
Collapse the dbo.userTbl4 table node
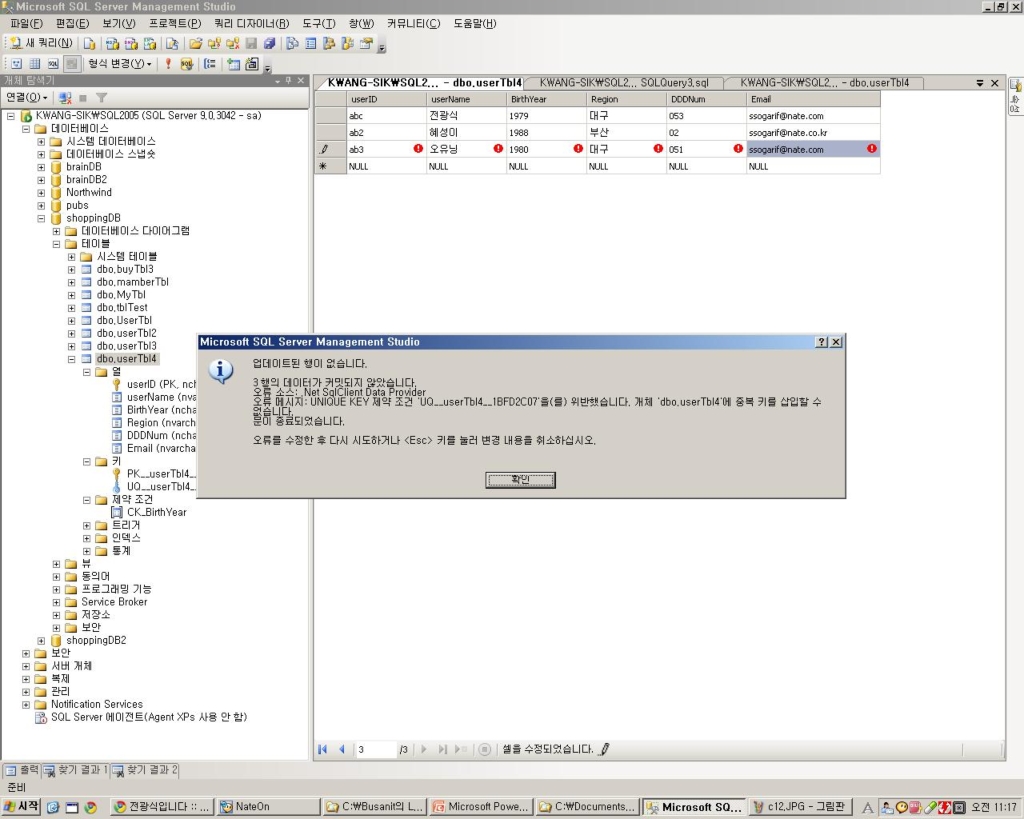[72, 359]
